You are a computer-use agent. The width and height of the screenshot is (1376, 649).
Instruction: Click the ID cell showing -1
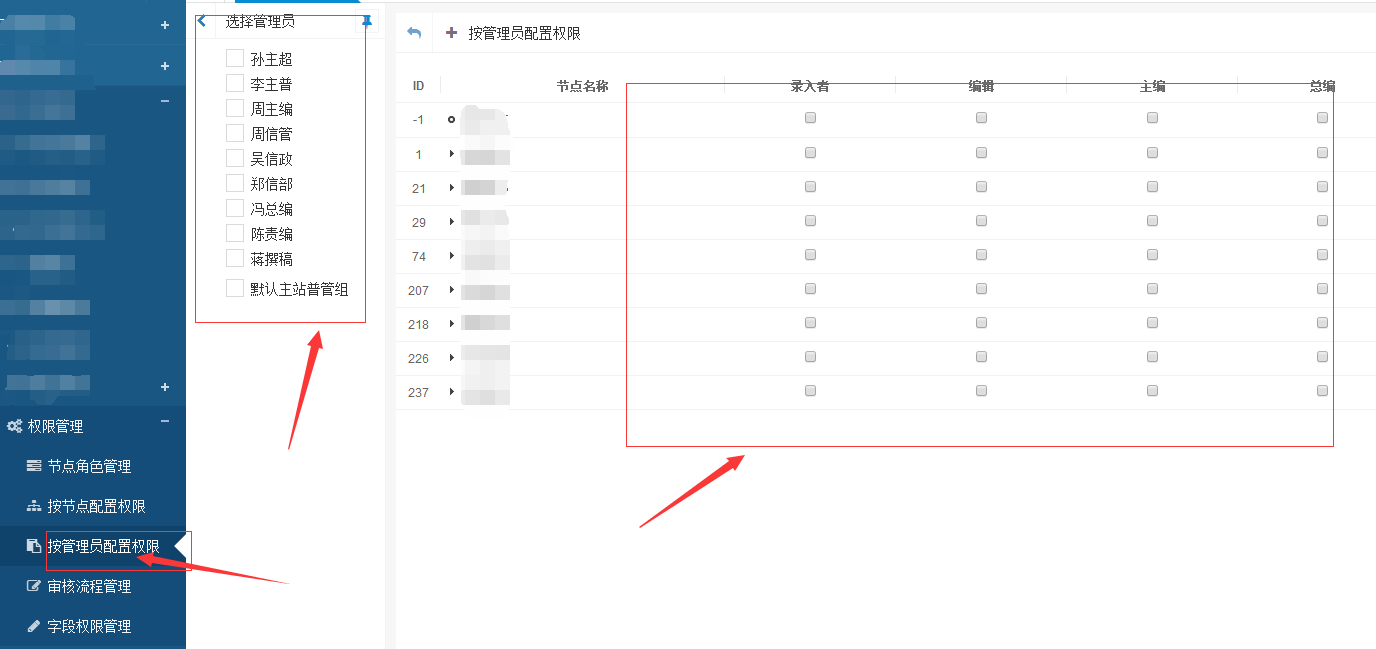click(418, 120)
